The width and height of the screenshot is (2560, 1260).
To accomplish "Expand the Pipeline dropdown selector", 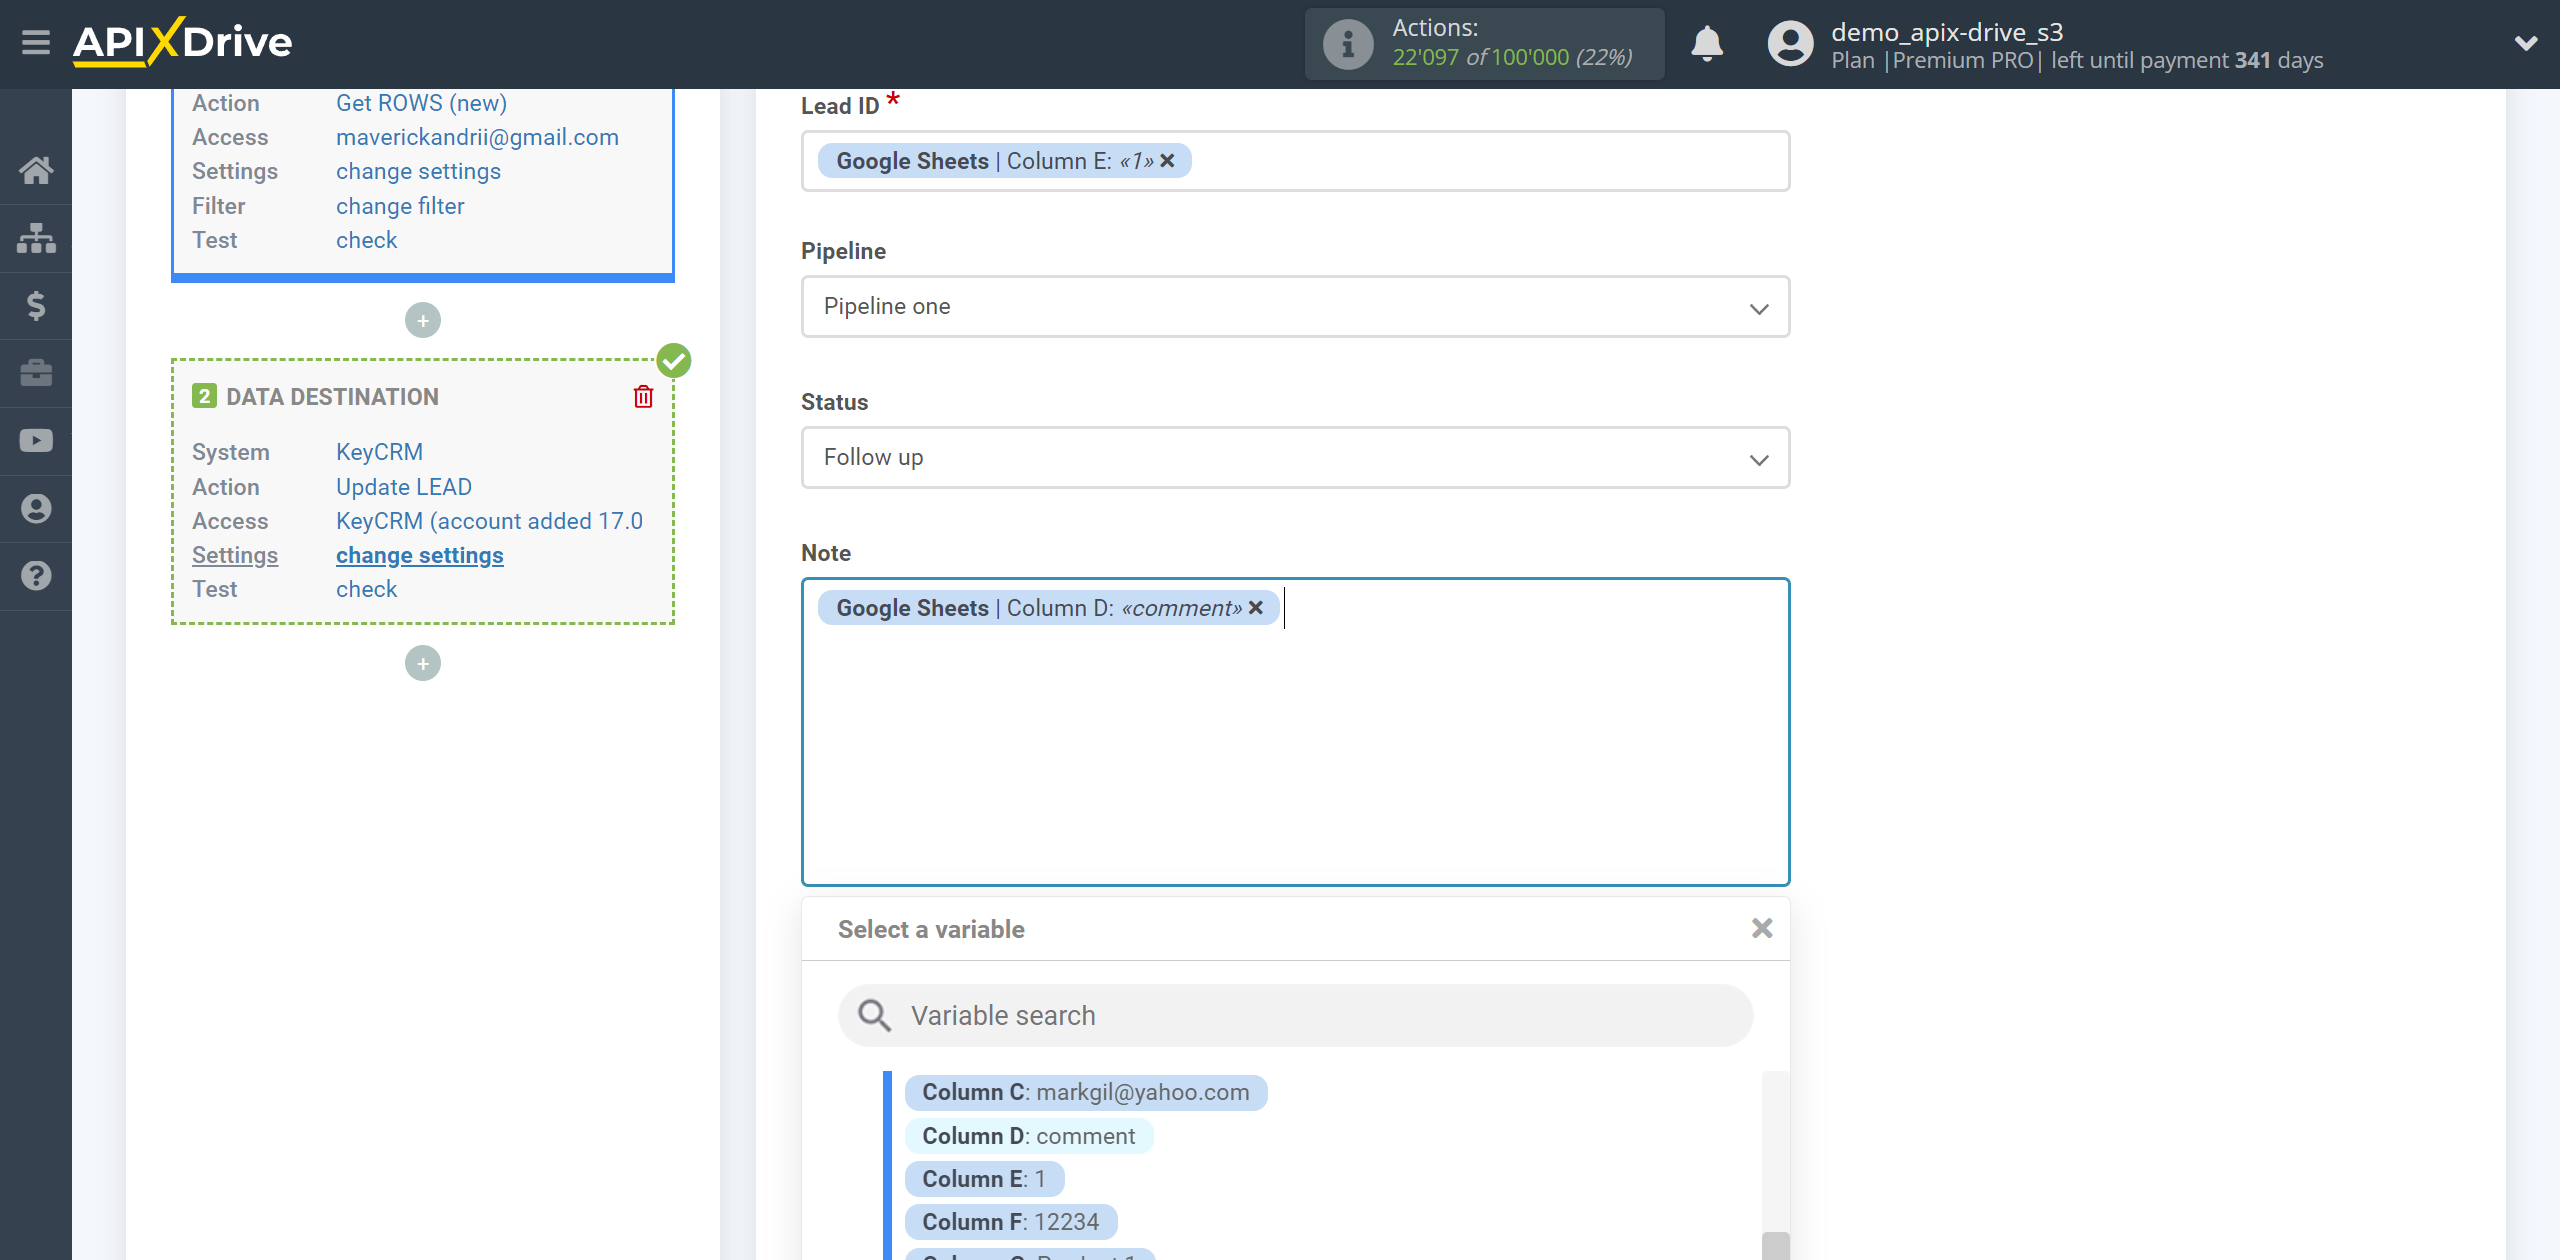I will (1295, 305).
